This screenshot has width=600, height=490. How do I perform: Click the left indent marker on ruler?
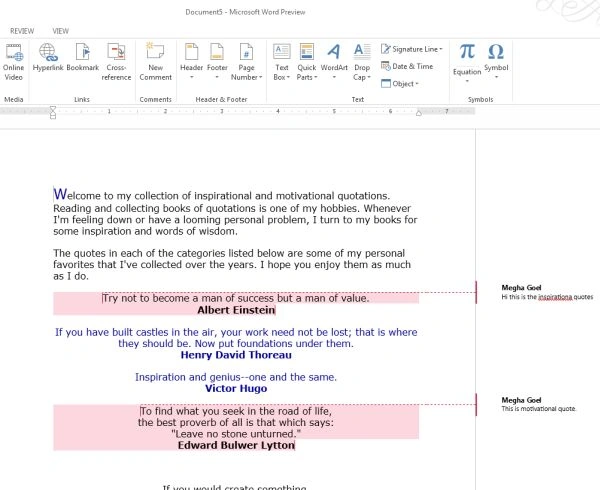click(x=53, y=112)
